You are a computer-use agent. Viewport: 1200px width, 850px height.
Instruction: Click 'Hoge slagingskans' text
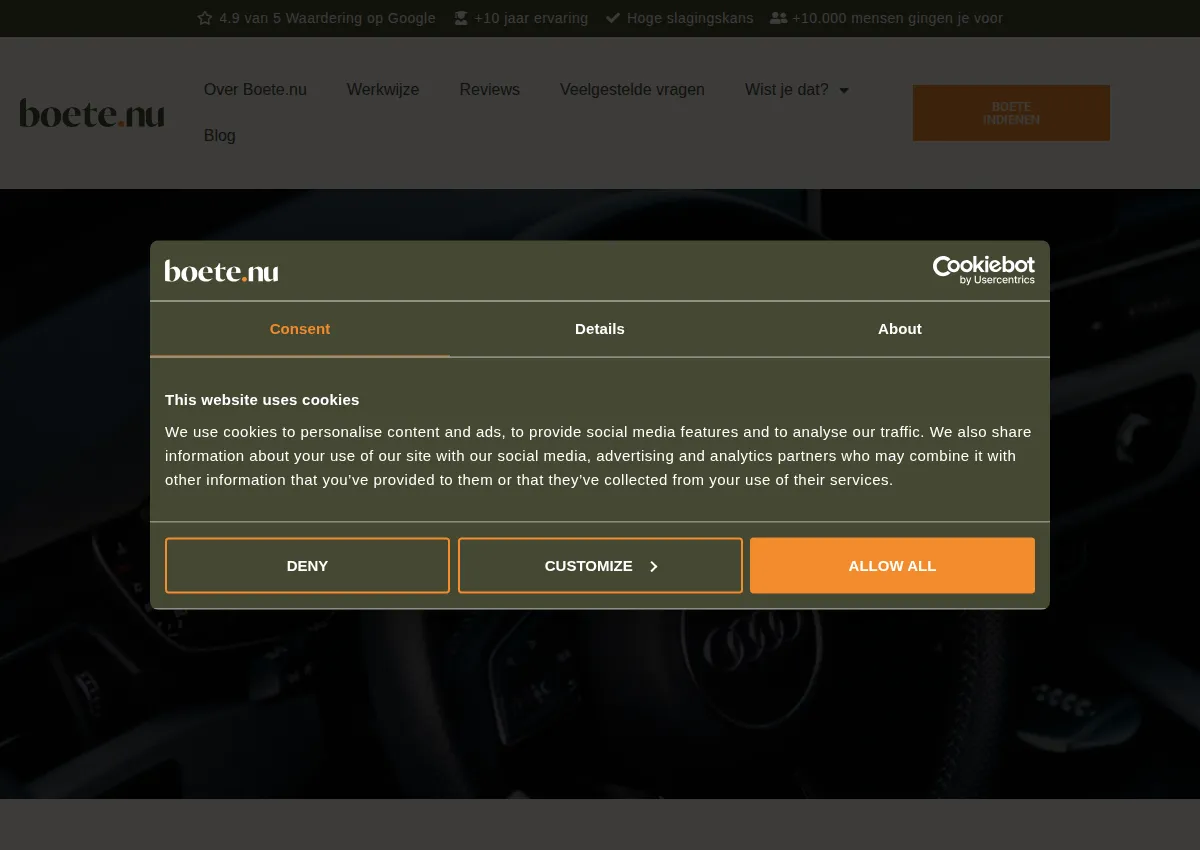click(690, 18)
